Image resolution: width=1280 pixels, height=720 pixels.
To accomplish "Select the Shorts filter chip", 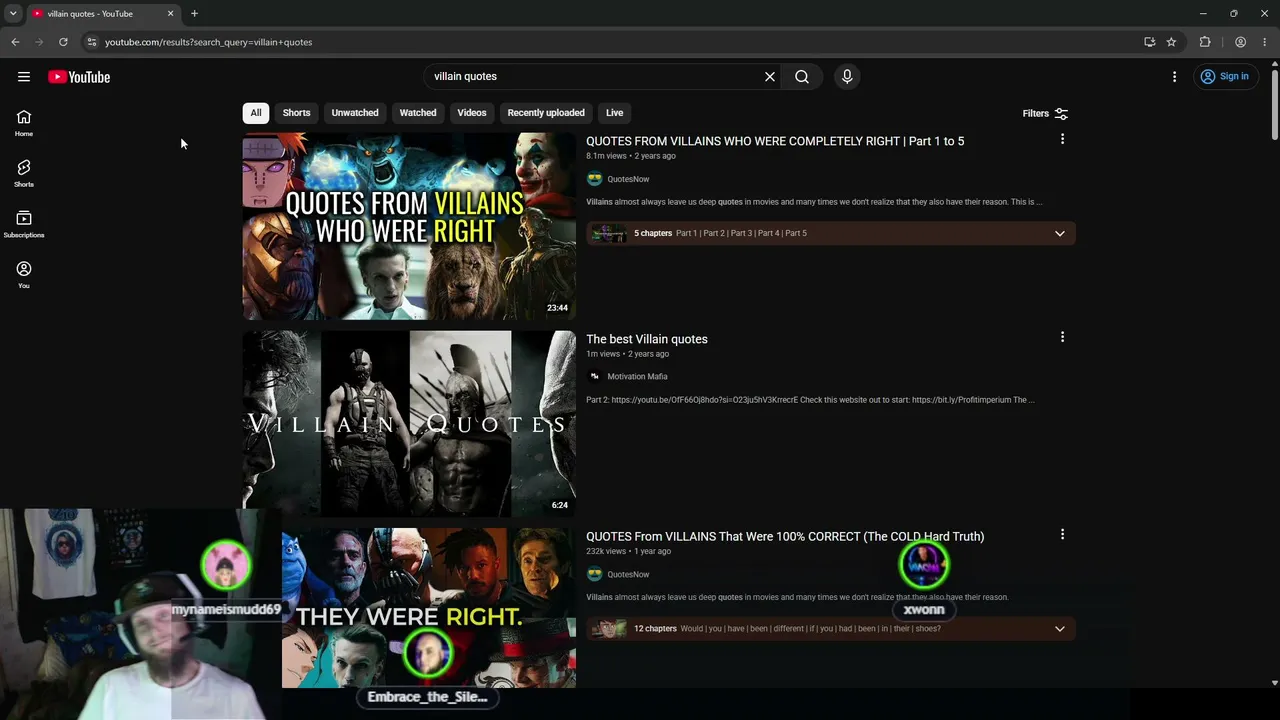I will (x=296, y=113).
